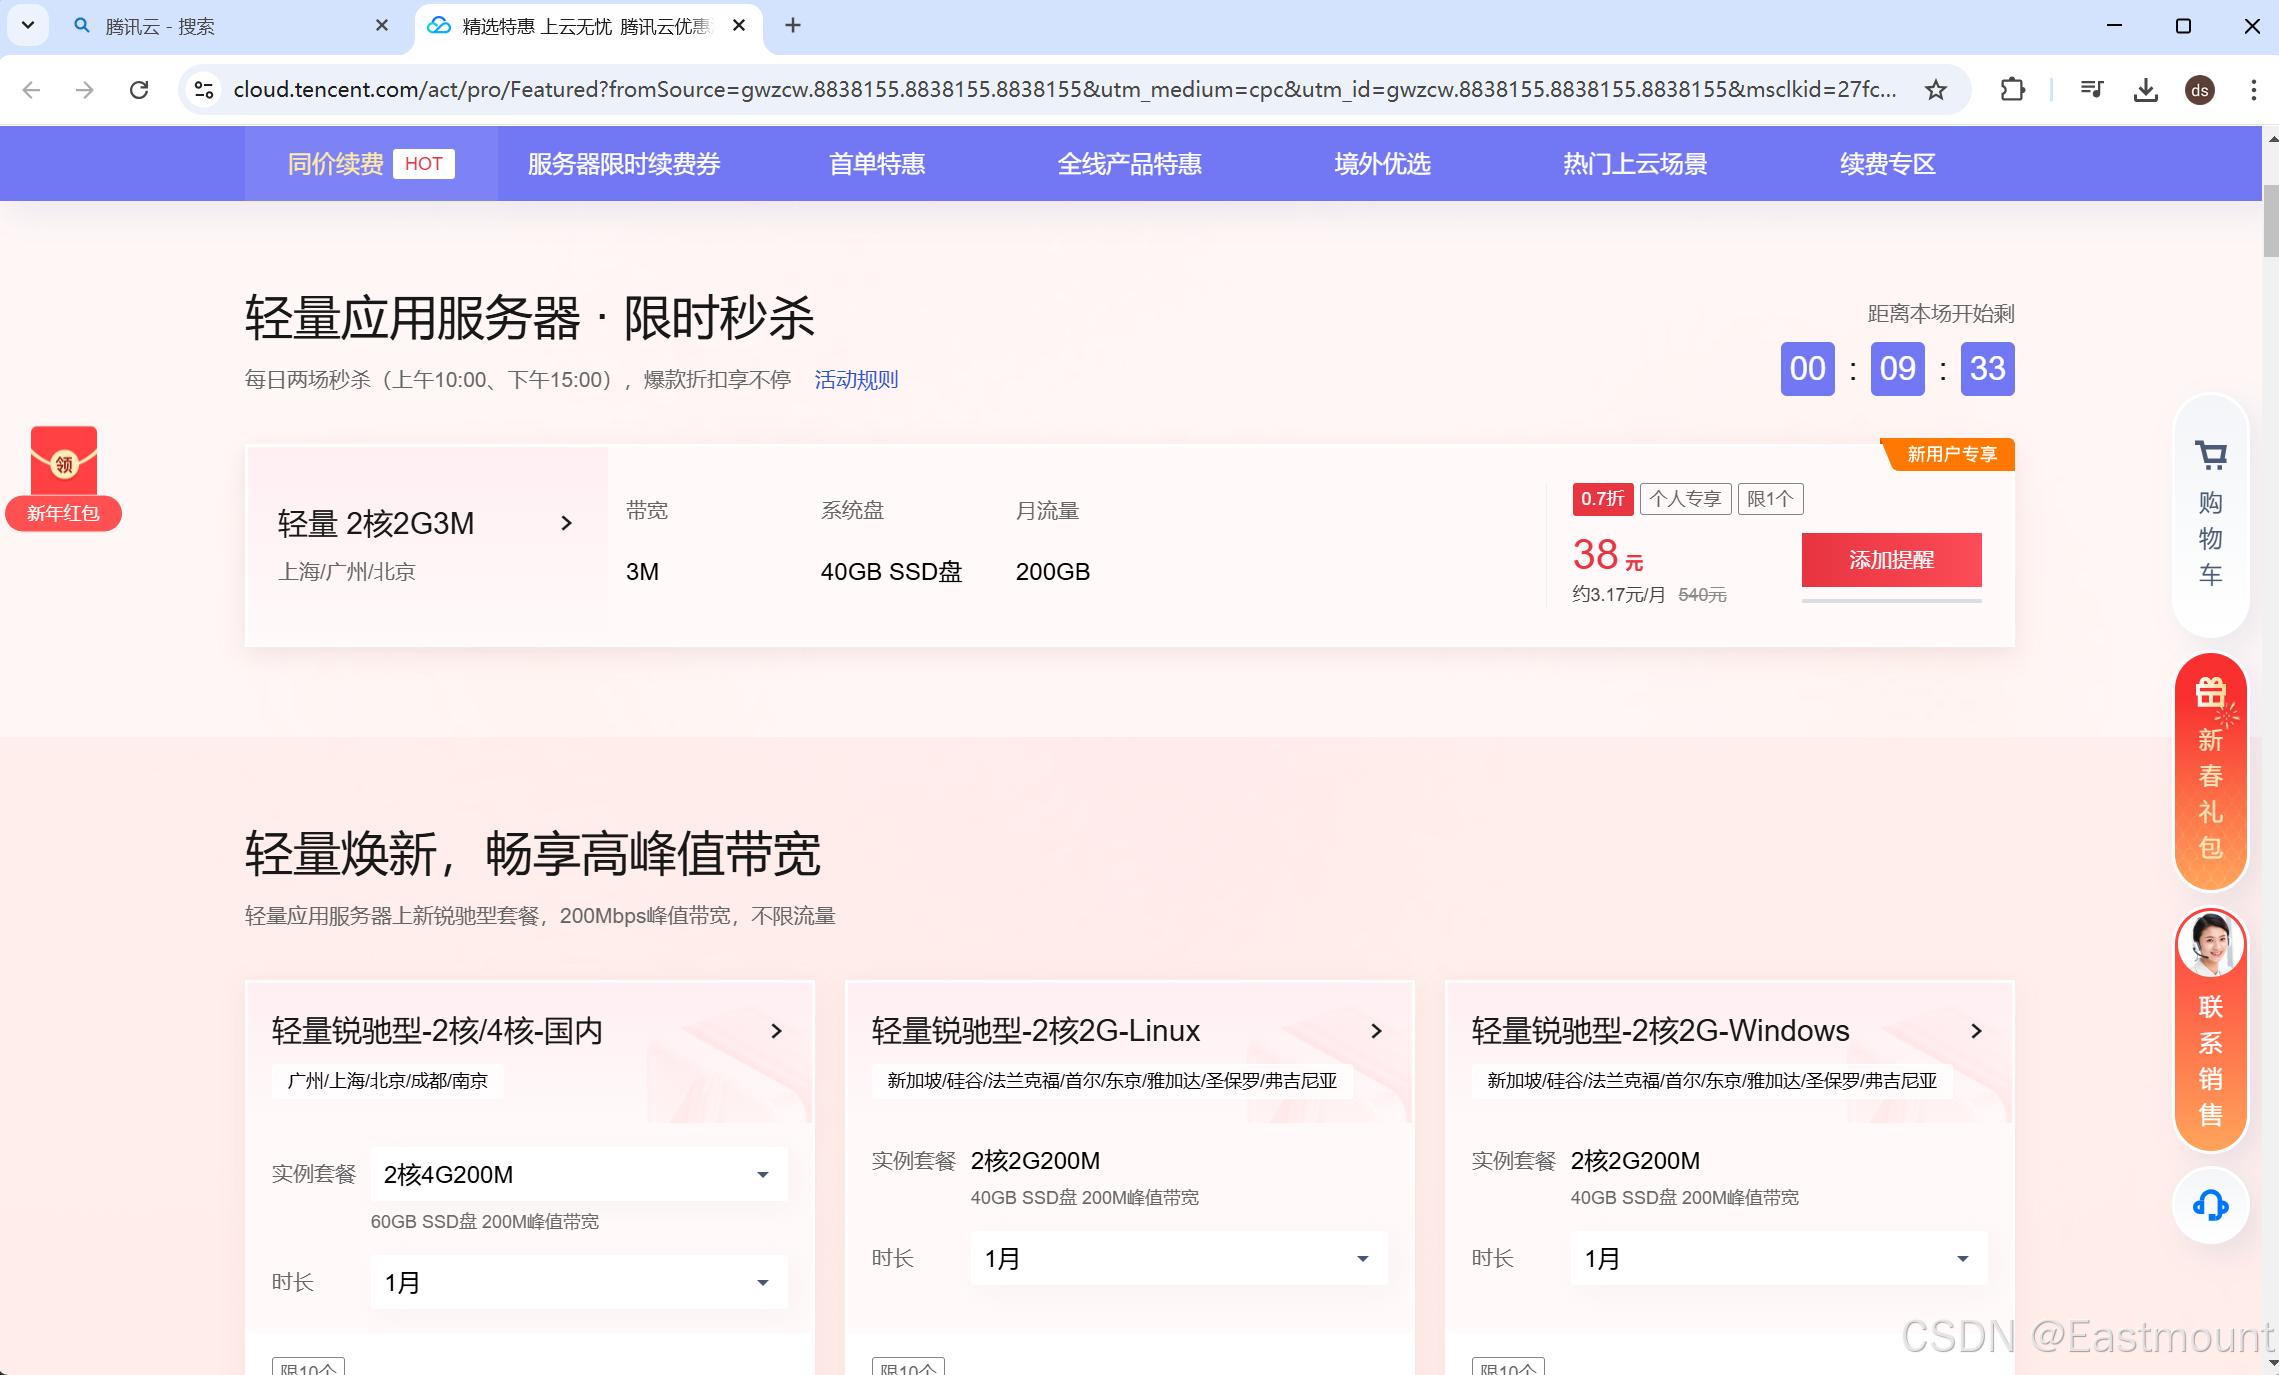Expand the 2核4G200M instance package dropdown
Viewport: 2279px width, 1375px height.
(x=578, y=1174)
